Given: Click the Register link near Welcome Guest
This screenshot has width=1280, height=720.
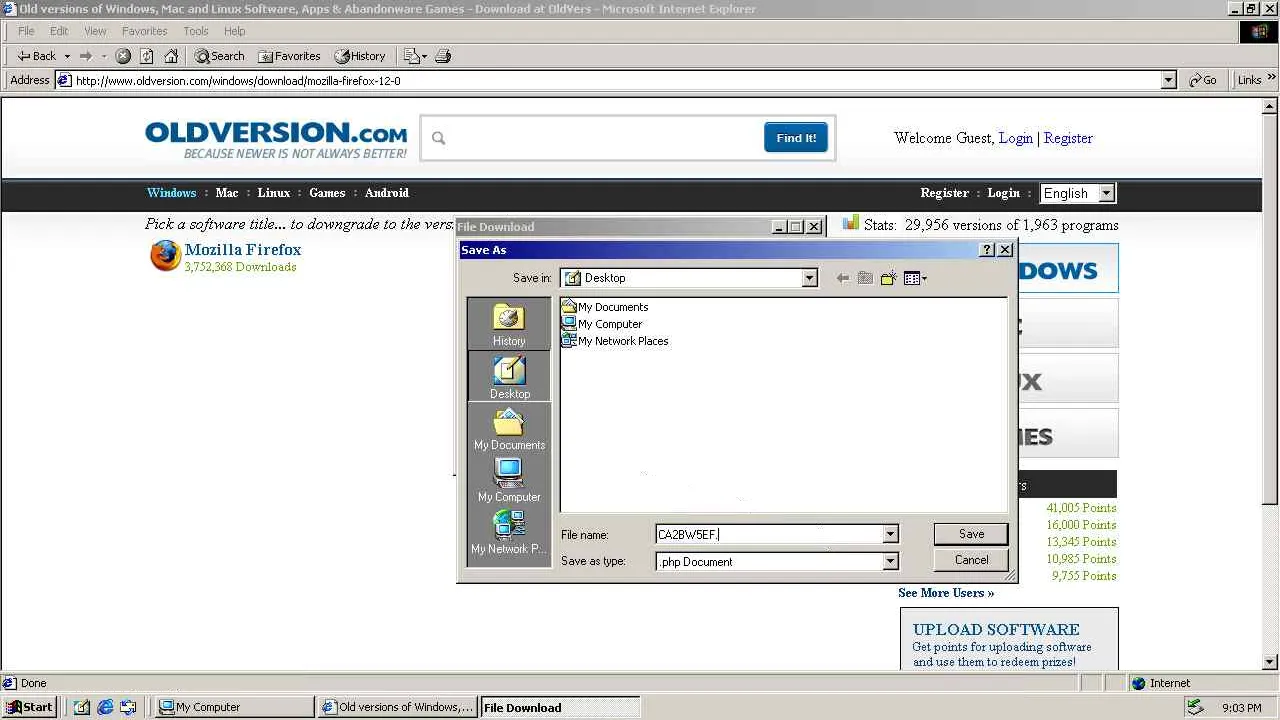Looking at the screenshot, I should [1068, 138].
